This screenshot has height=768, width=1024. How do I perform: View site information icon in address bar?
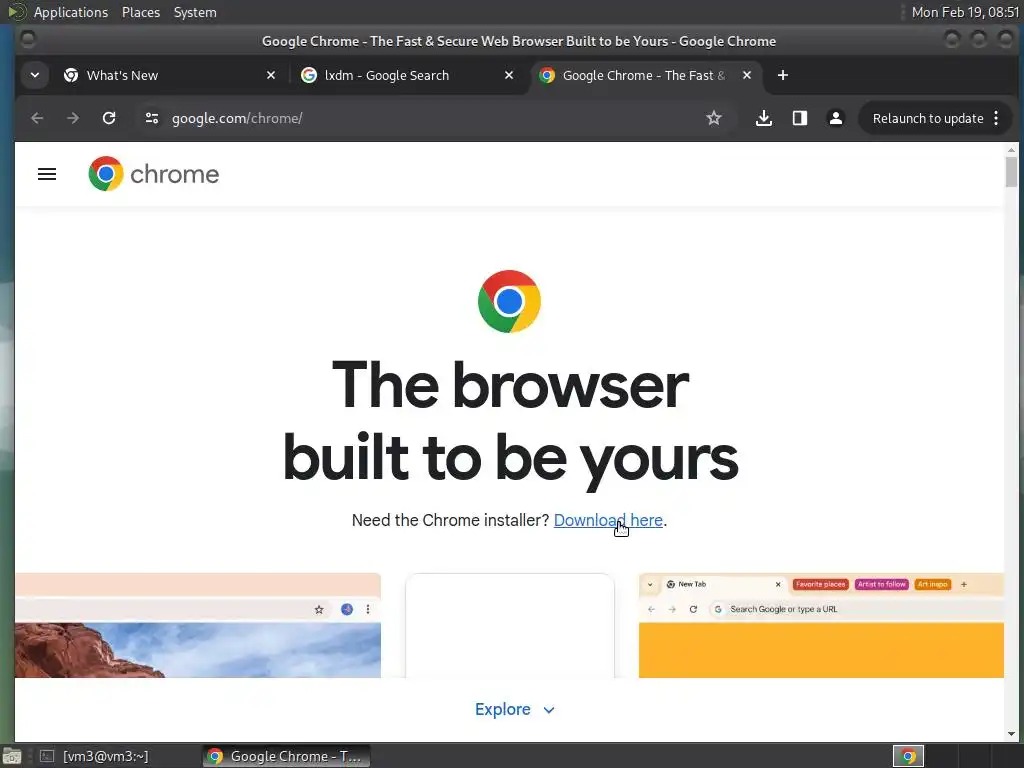click(152, 118)
